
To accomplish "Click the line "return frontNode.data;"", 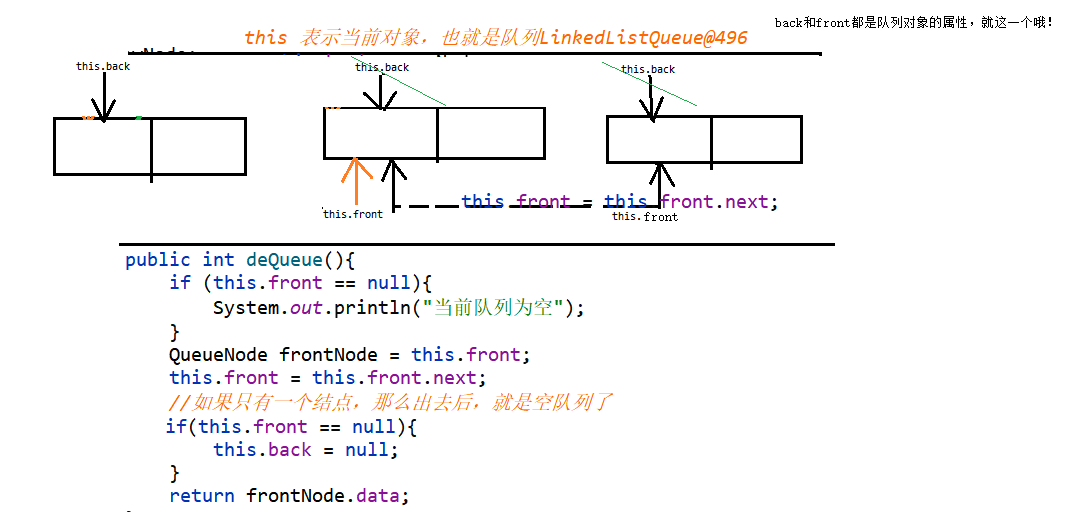I will click(290, 496).
